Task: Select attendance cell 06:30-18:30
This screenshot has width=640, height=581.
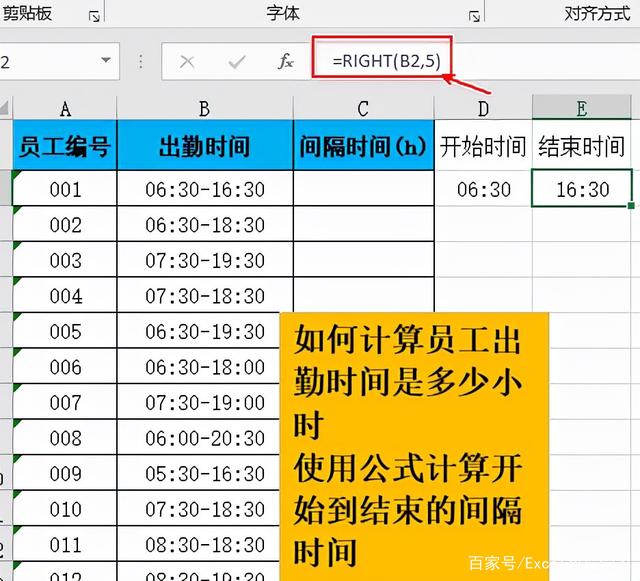Action: [205, 224]
